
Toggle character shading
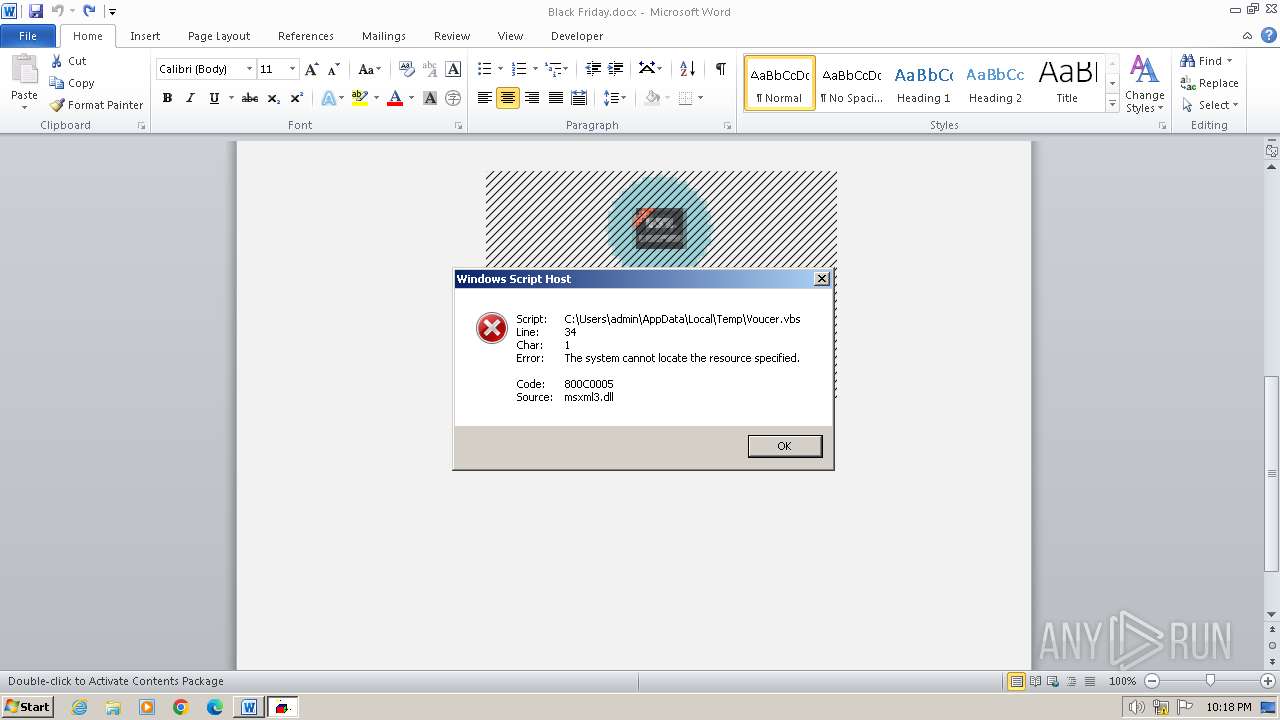(x=430, y=98)
